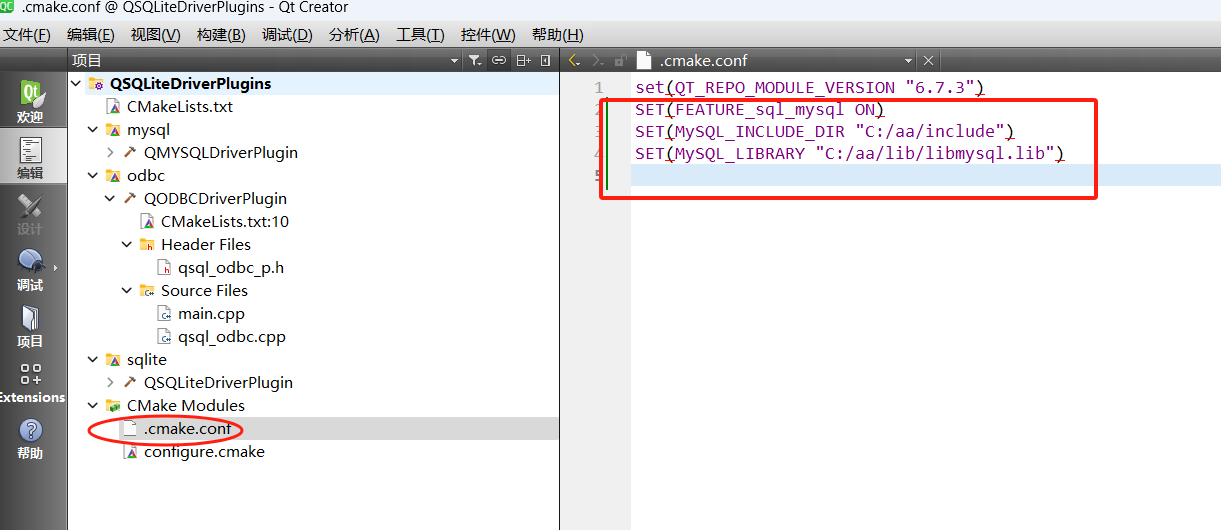1221x530 pixels.
Task: Select the configure.cmake file
Action: click(x=204, y=452)
